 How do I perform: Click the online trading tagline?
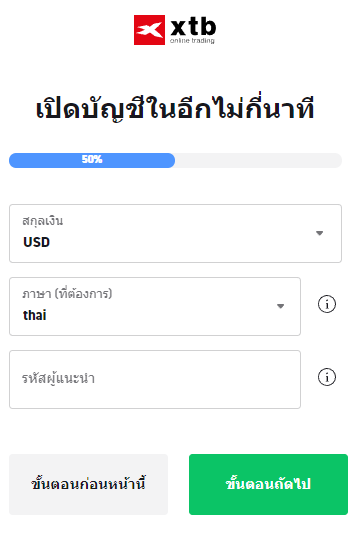(192, 41)
